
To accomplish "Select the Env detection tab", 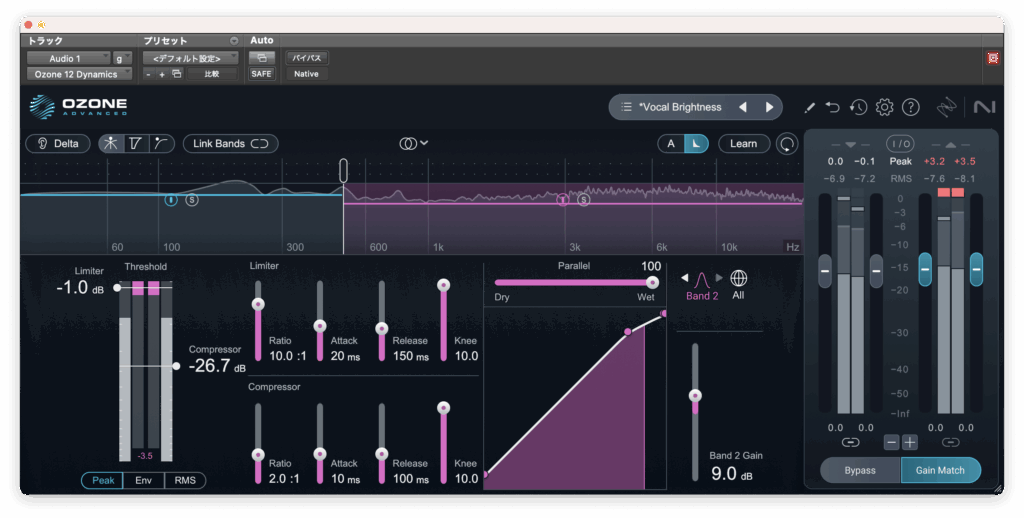I will (144, 481).
